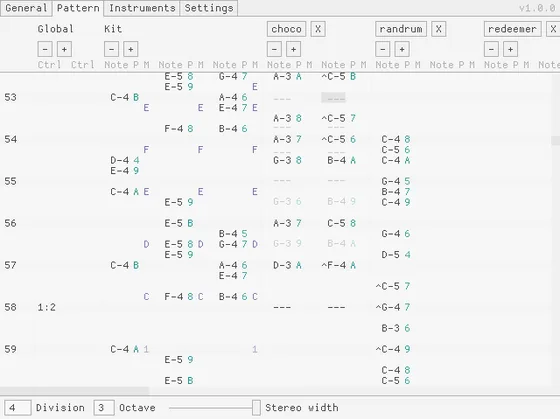560x419 pixels.
Task: Click the Stereo width slider handle
Action: pyautogui.click(x=256, y=408)
